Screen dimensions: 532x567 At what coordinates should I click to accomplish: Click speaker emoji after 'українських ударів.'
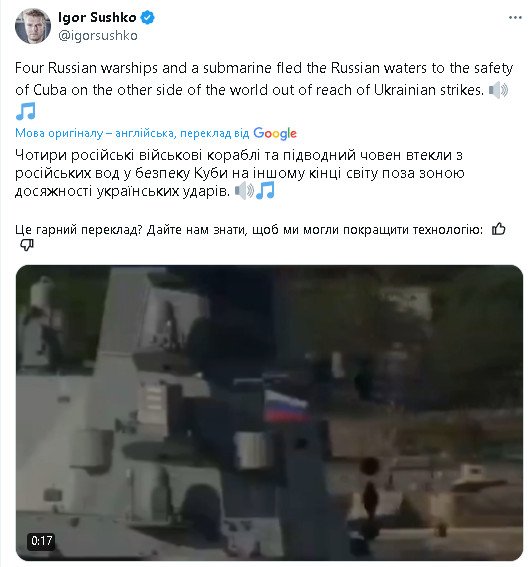[x=244, y=191]
